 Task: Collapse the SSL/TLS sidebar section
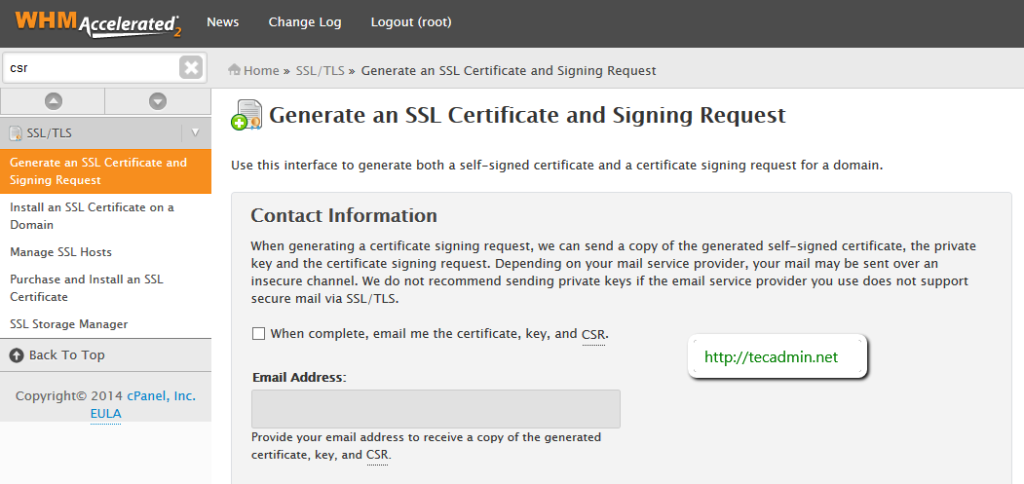[x=195, y=132]
